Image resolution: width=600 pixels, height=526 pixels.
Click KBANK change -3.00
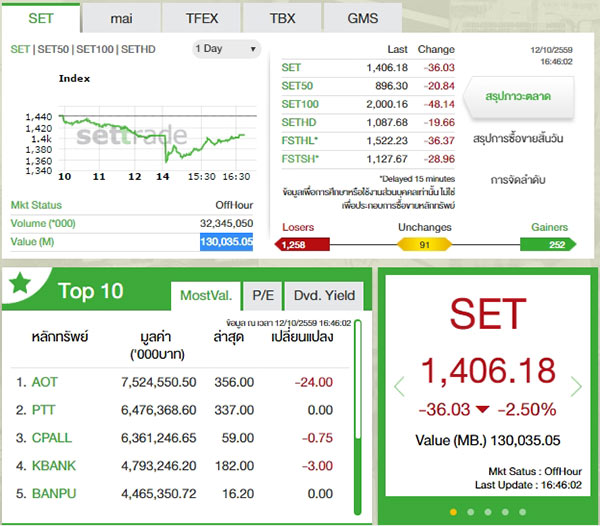[317, 466]
